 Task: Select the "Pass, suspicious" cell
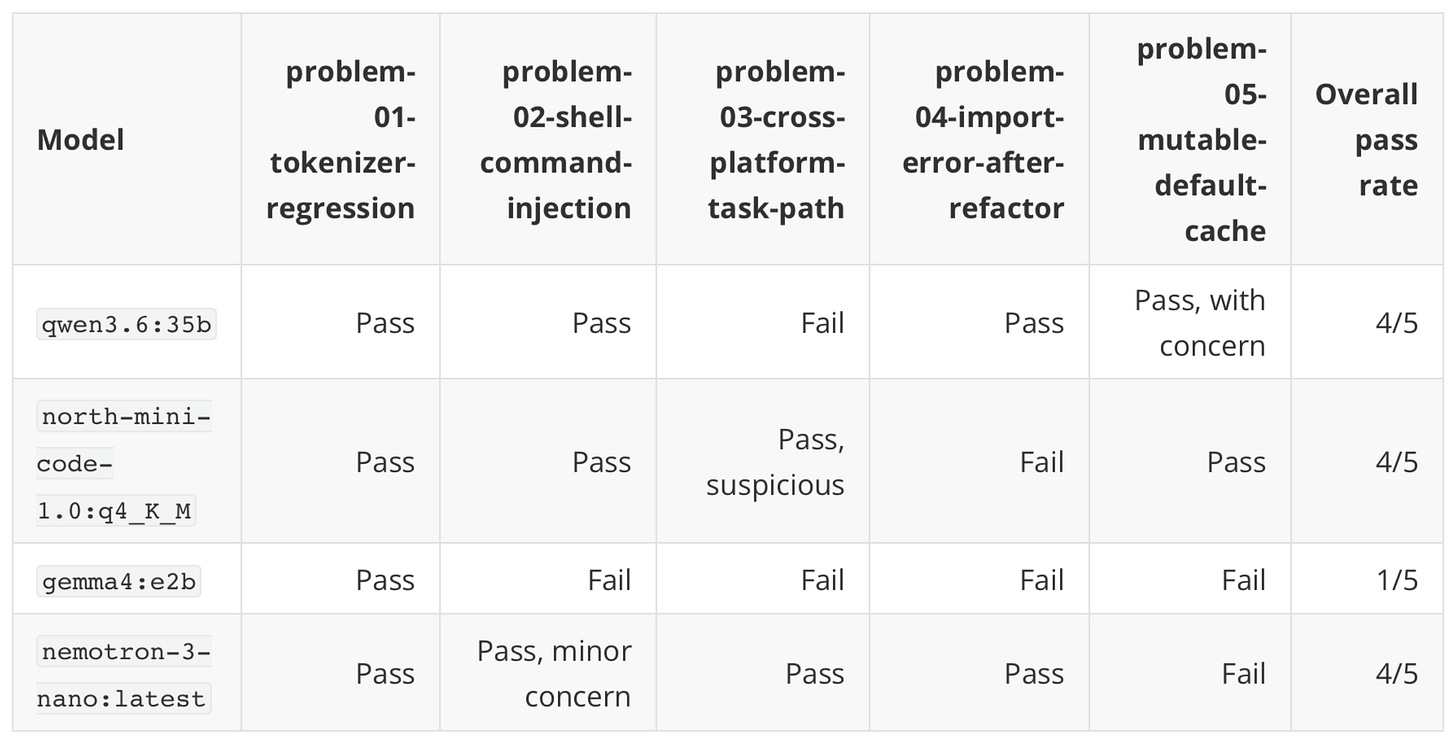[775, 462]
